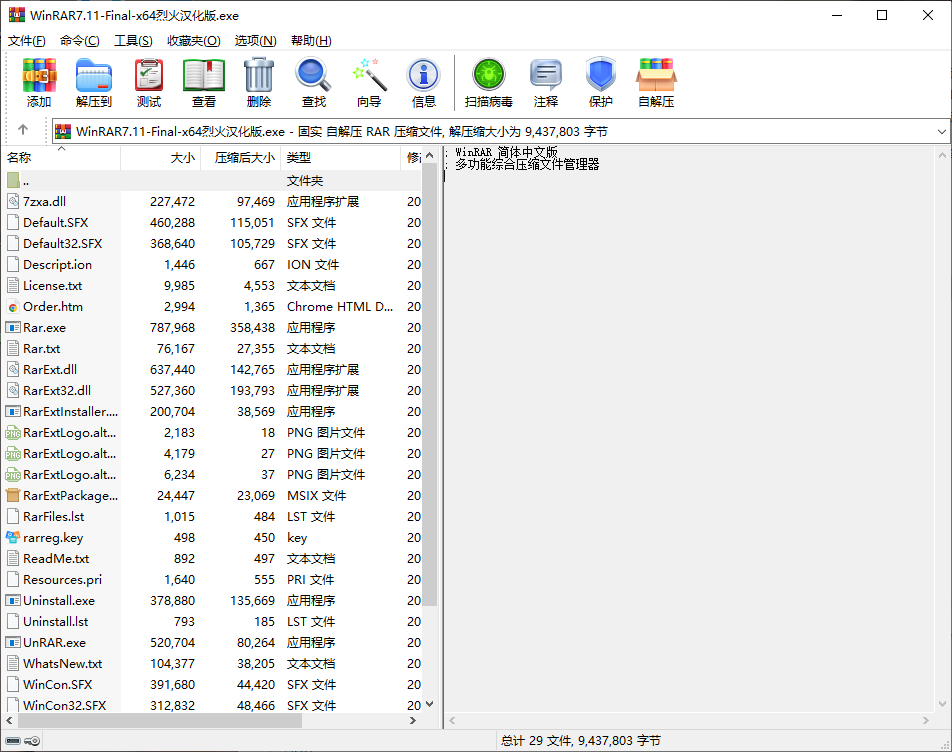
Task: Click the 删除 (Delete) trash icon
Action: pyautogui.click(x=259, y=83)
